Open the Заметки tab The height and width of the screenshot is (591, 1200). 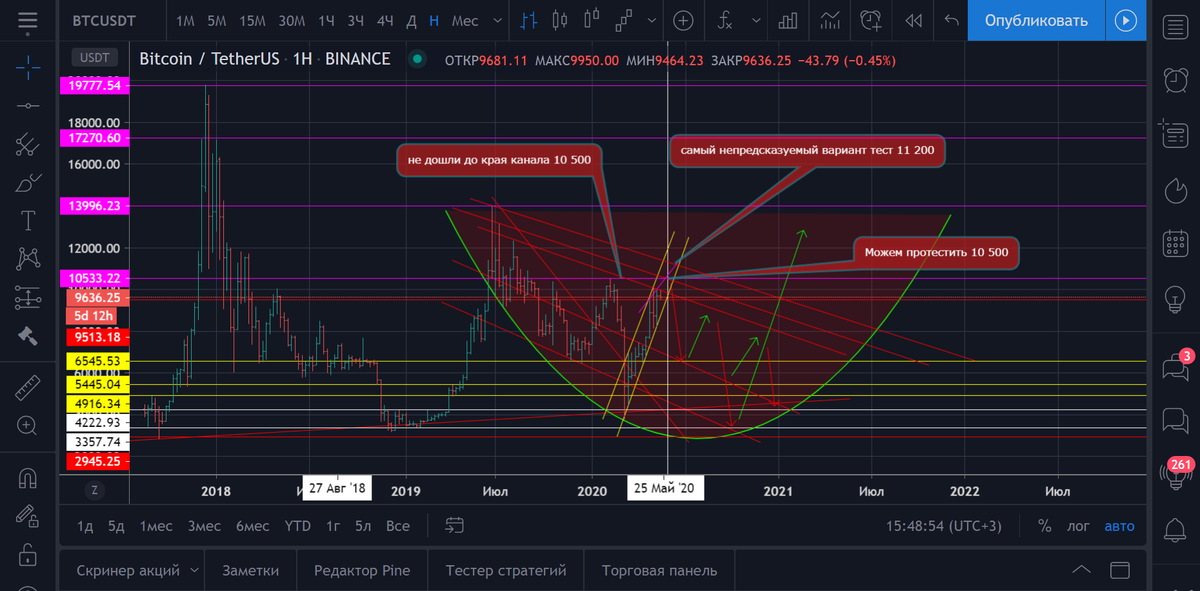[x=250, y=570]
